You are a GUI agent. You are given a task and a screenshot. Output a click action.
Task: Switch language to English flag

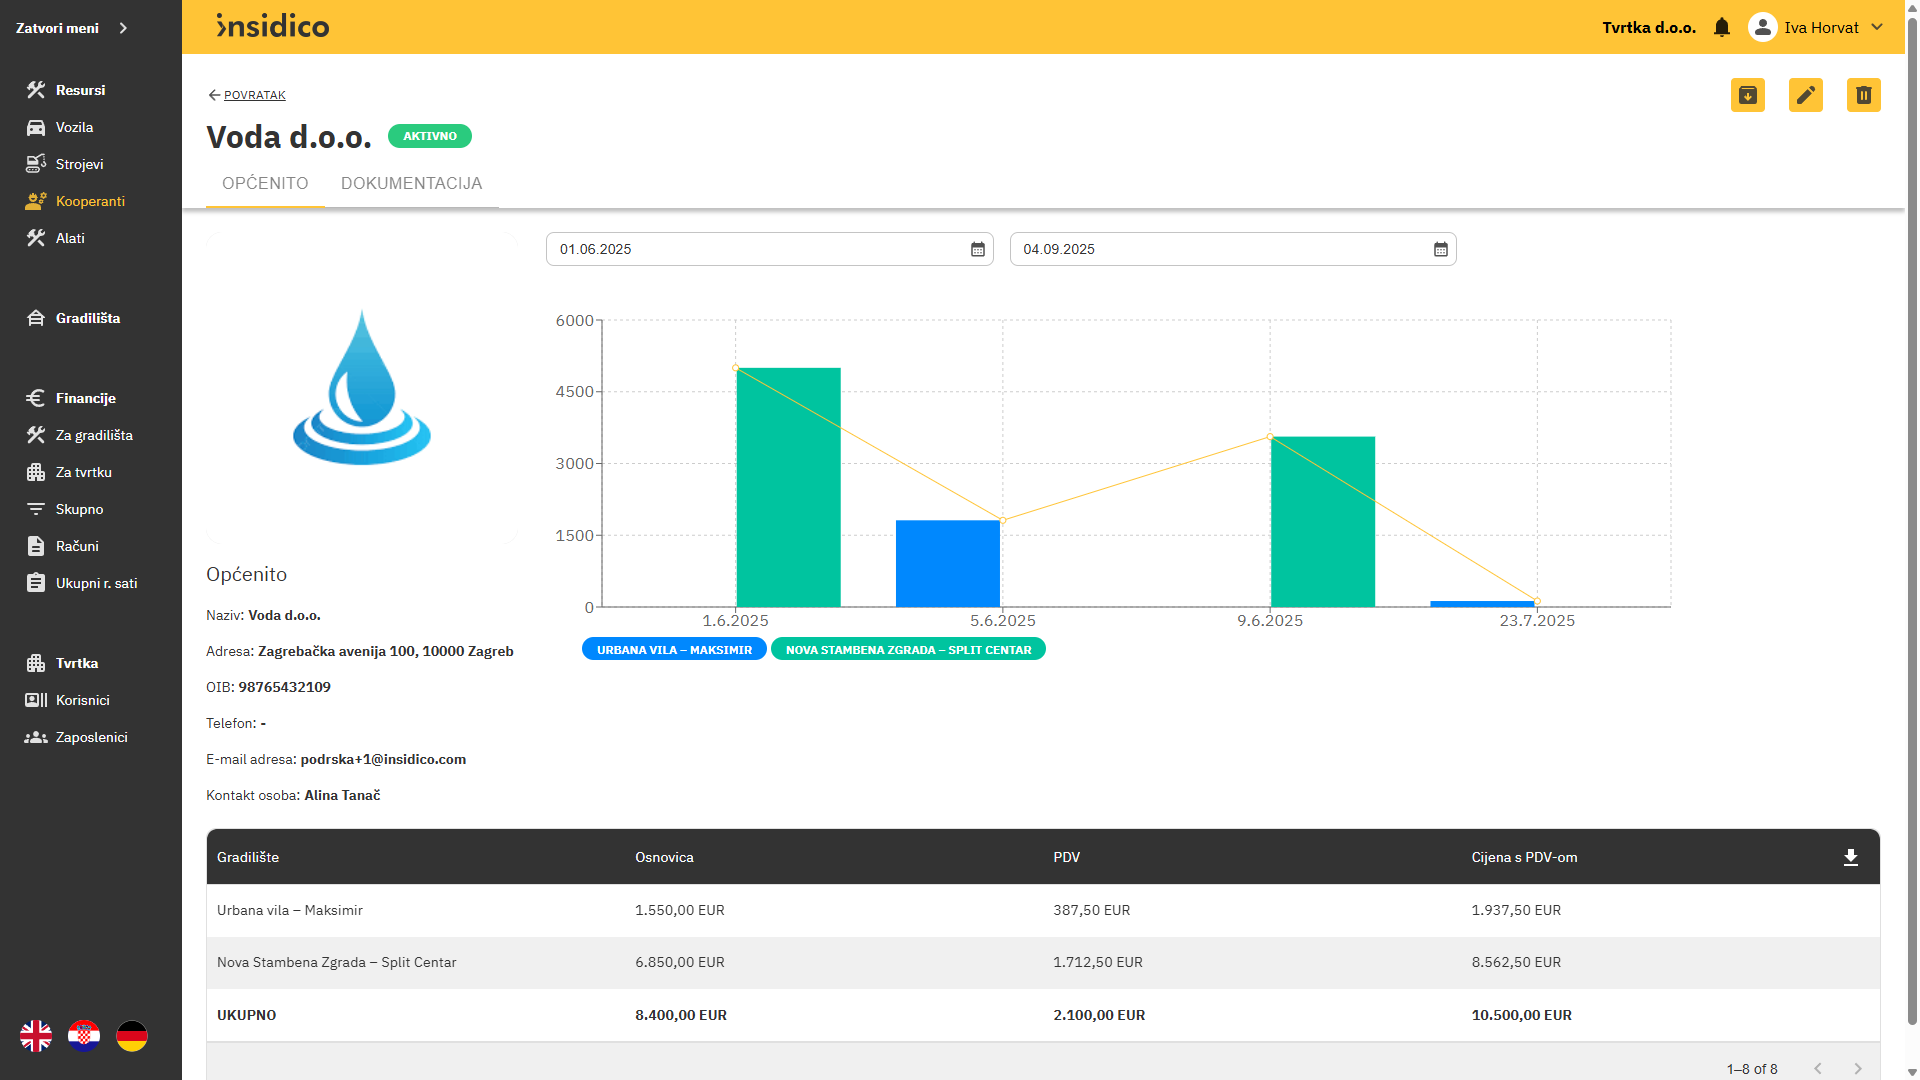(36, 1036)
